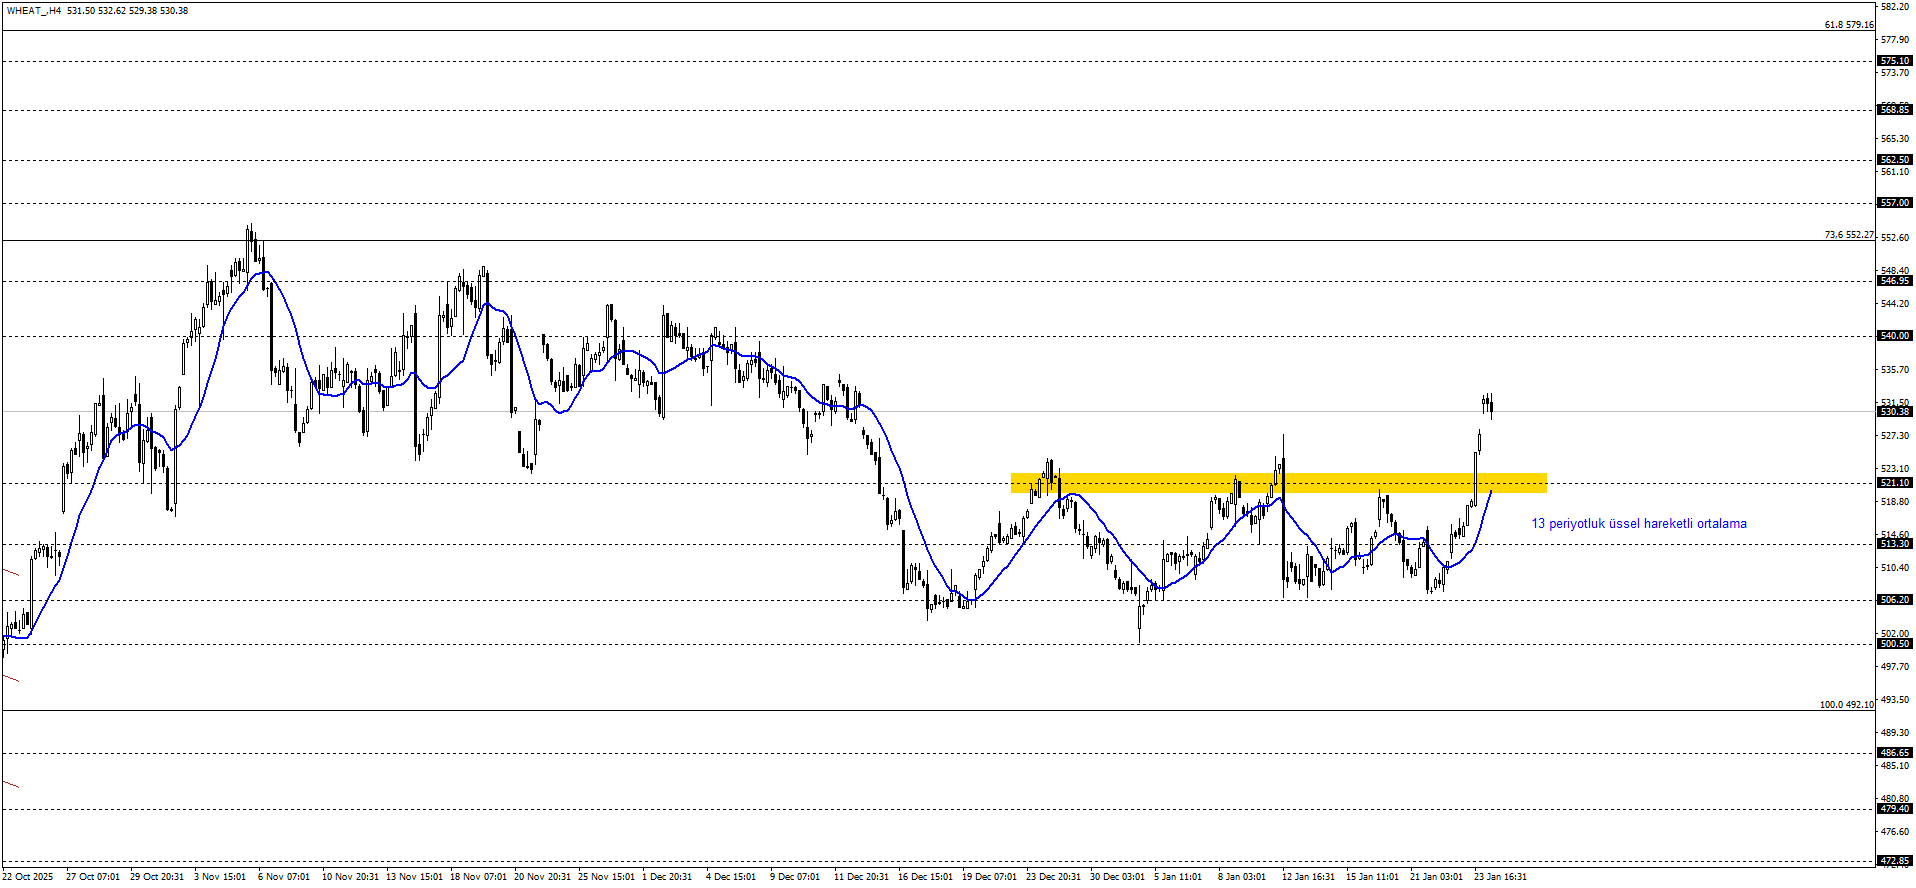Select the 73.6 552.27 Fibonacci label

pyautogui.click(x=1848, y=235)
